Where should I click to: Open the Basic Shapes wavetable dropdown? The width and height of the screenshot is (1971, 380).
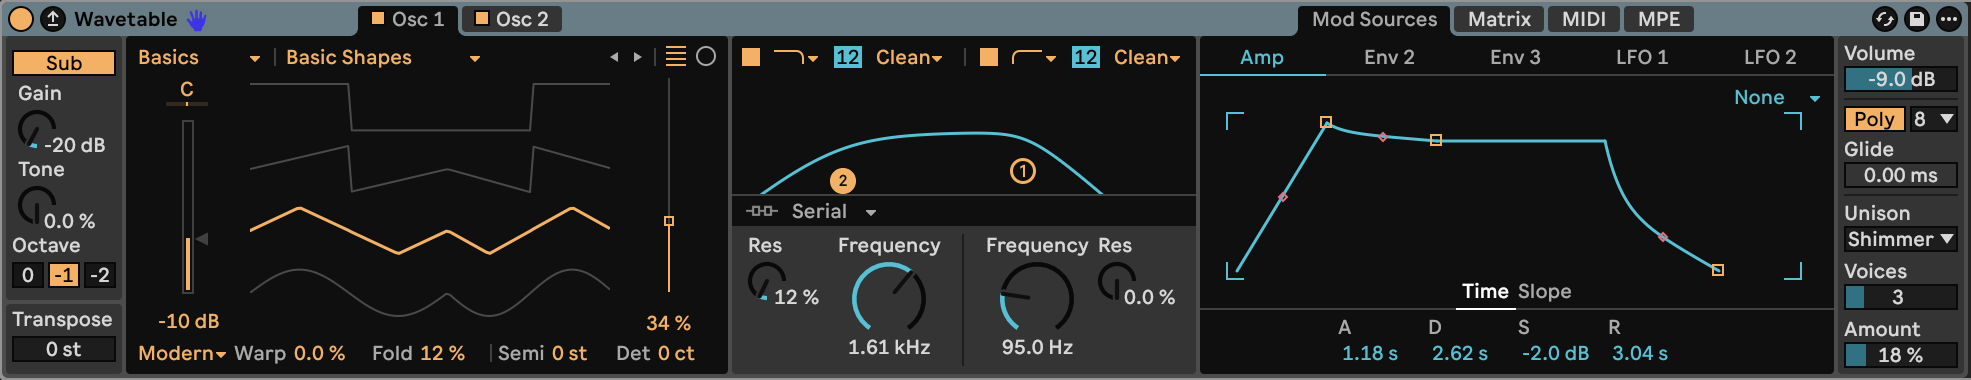pyautogui.click(x=383, y=58)
